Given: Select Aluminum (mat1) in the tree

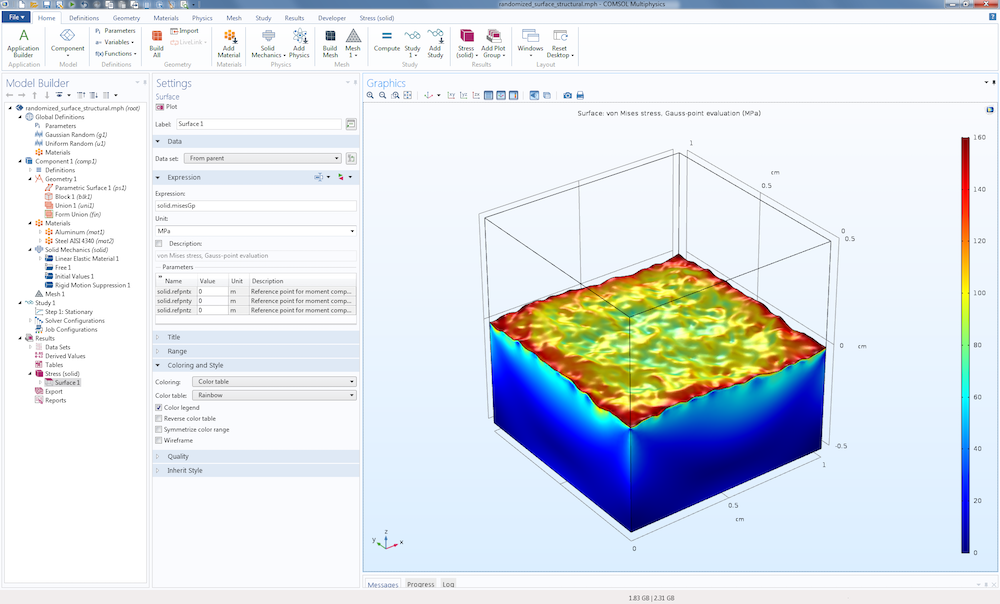Looking at the screenshot, I should tap(75, 232).
